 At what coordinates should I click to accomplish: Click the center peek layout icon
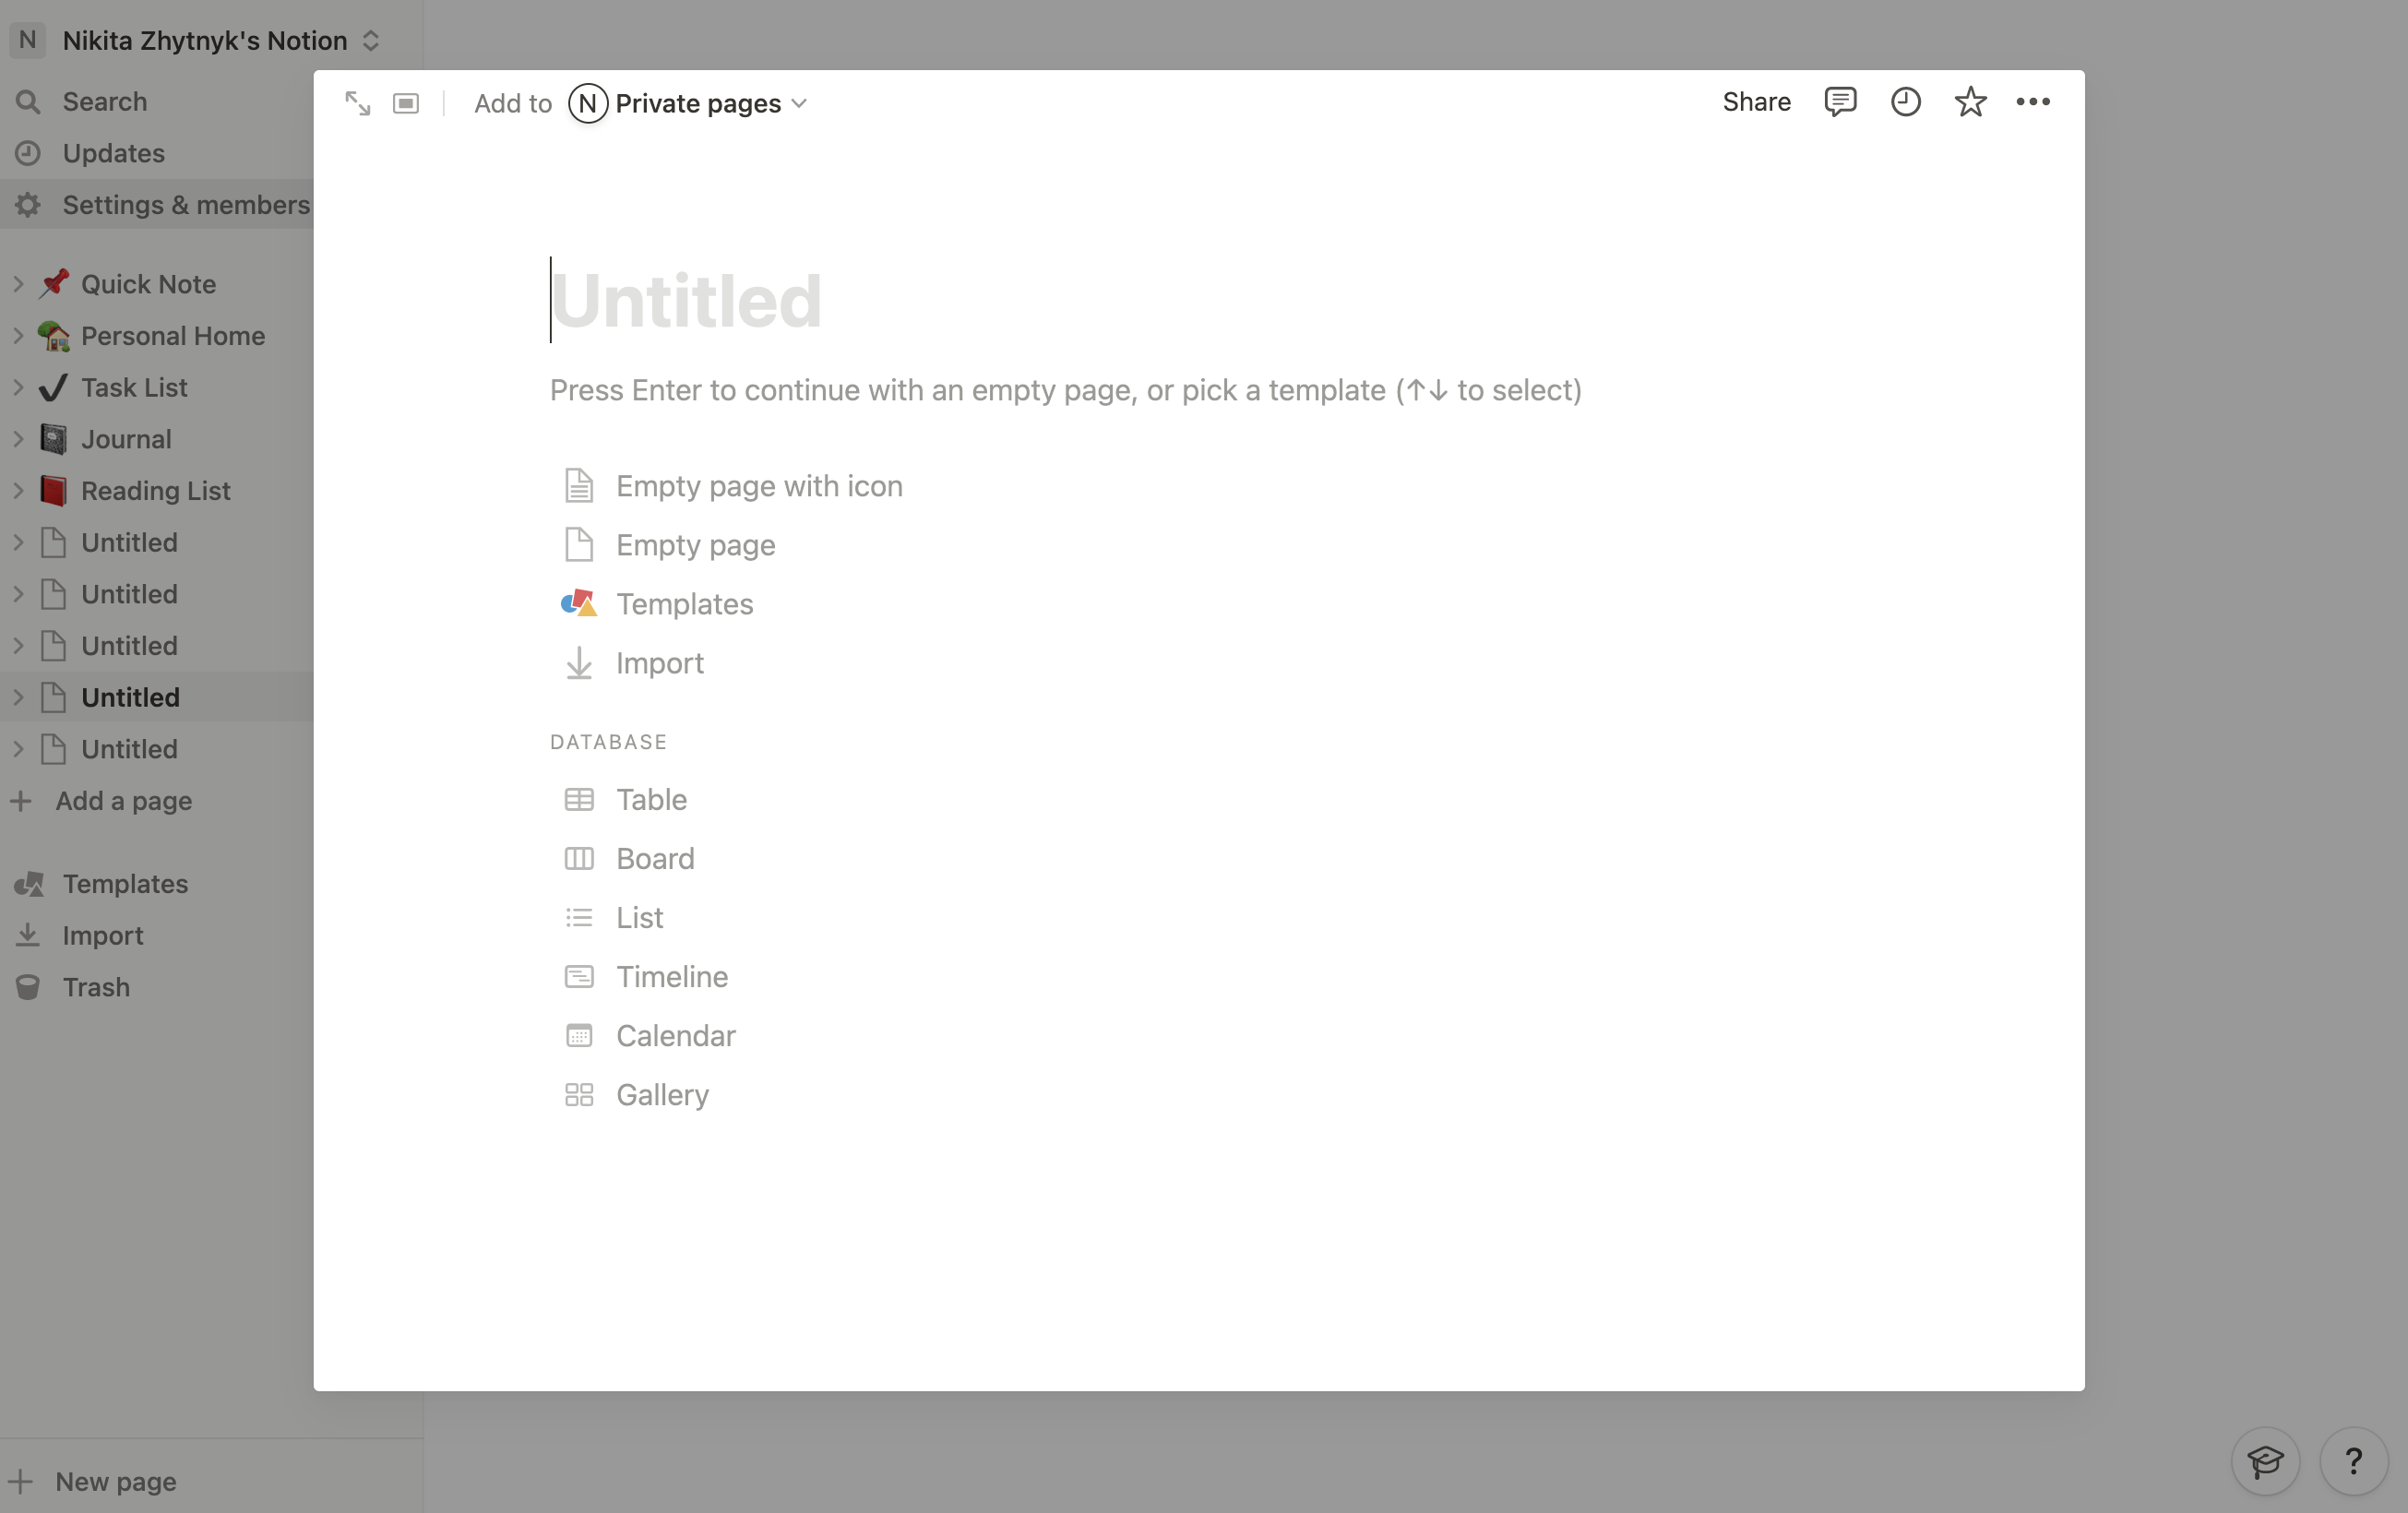point(406,103)
